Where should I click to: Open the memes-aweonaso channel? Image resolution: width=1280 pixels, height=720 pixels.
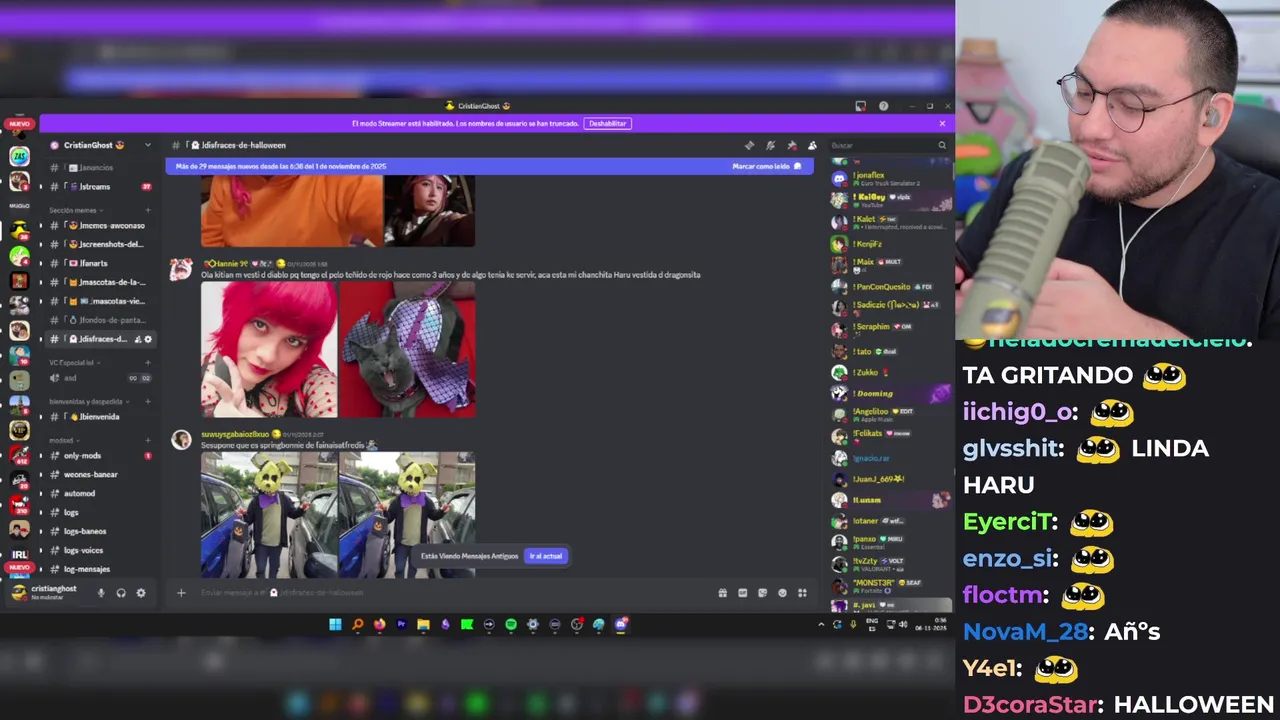tap(100, 226)
